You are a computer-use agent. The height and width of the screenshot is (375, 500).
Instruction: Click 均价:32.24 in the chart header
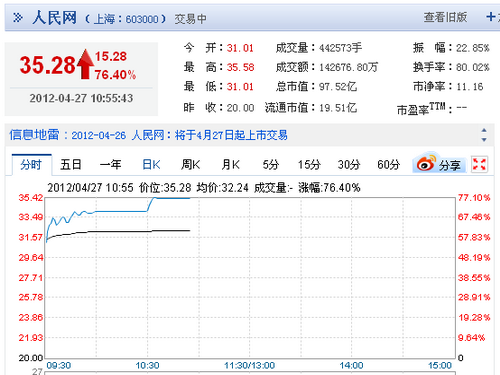(x=222, y=188)
